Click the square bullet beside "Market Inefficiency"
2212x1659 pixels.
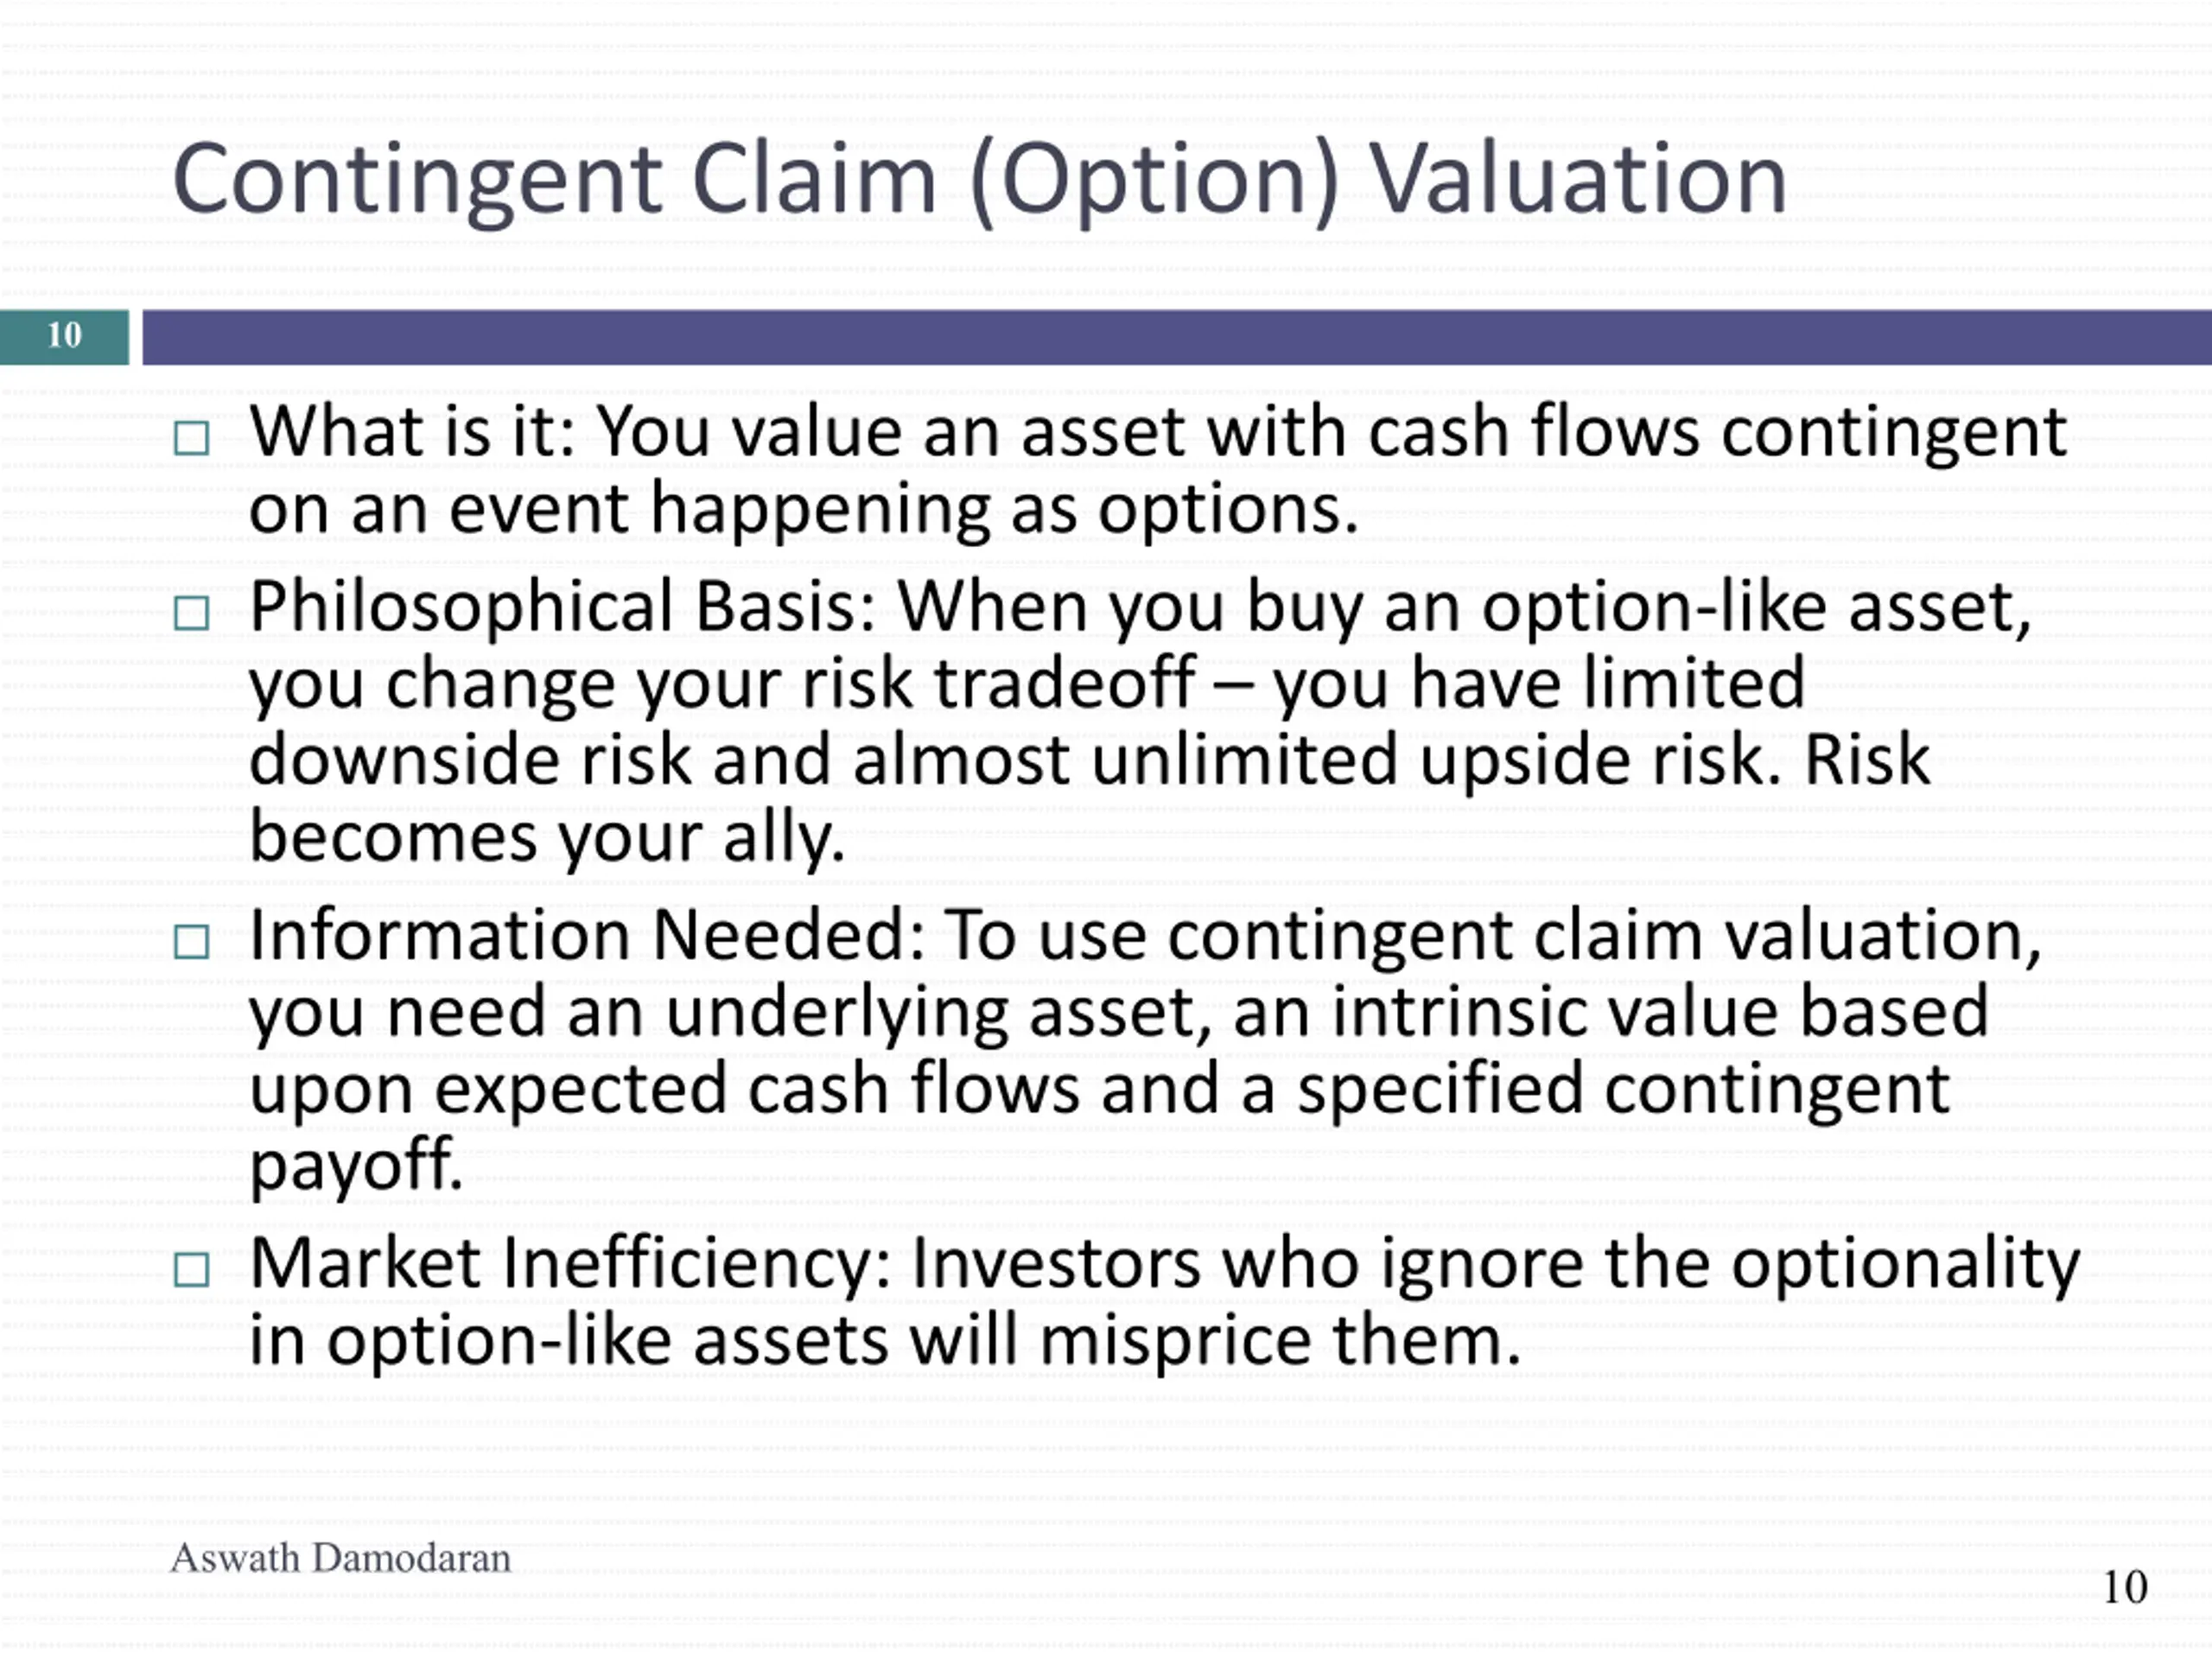191,1269
